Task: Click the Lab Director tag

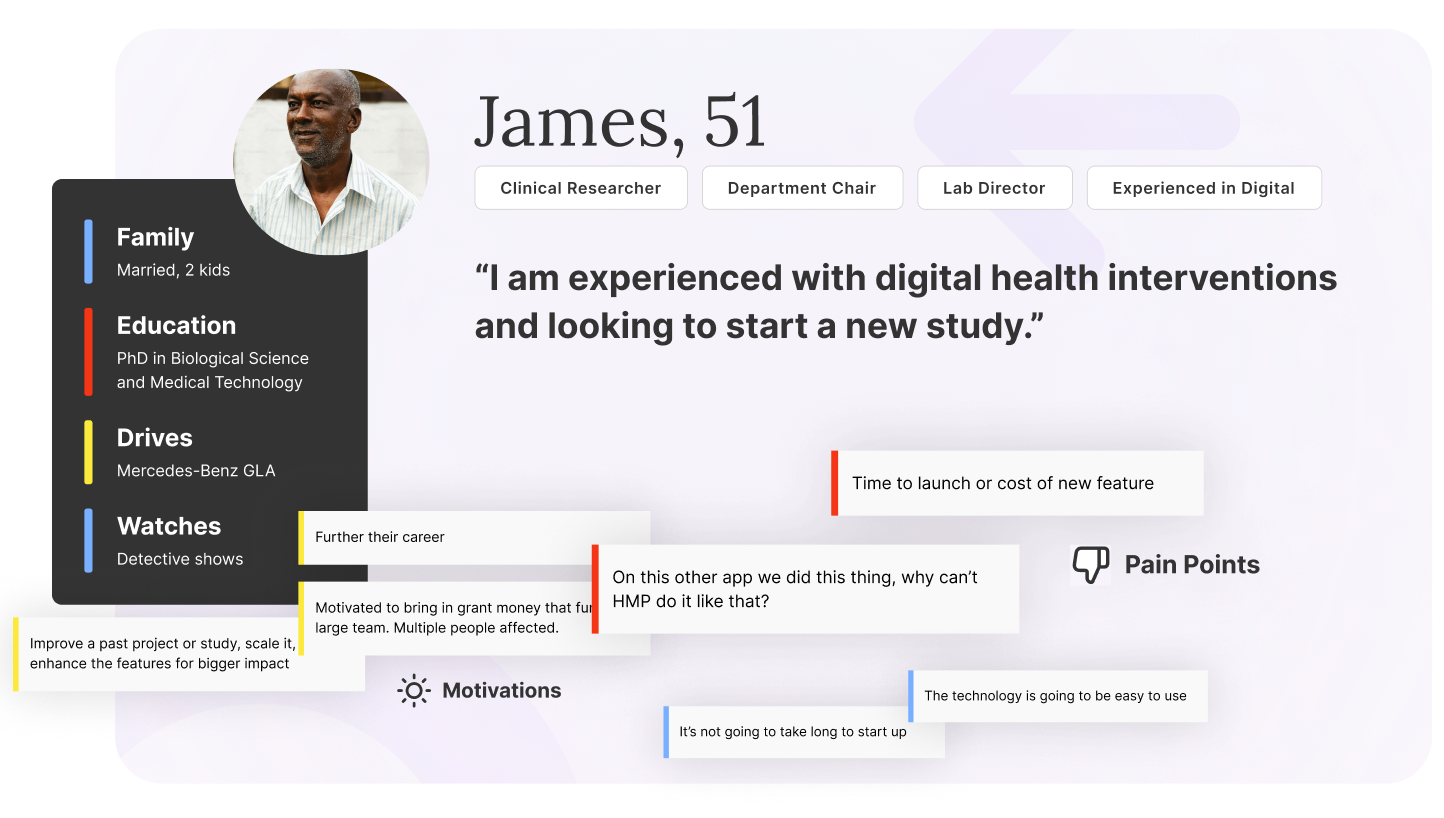Action: click(993, 188)
